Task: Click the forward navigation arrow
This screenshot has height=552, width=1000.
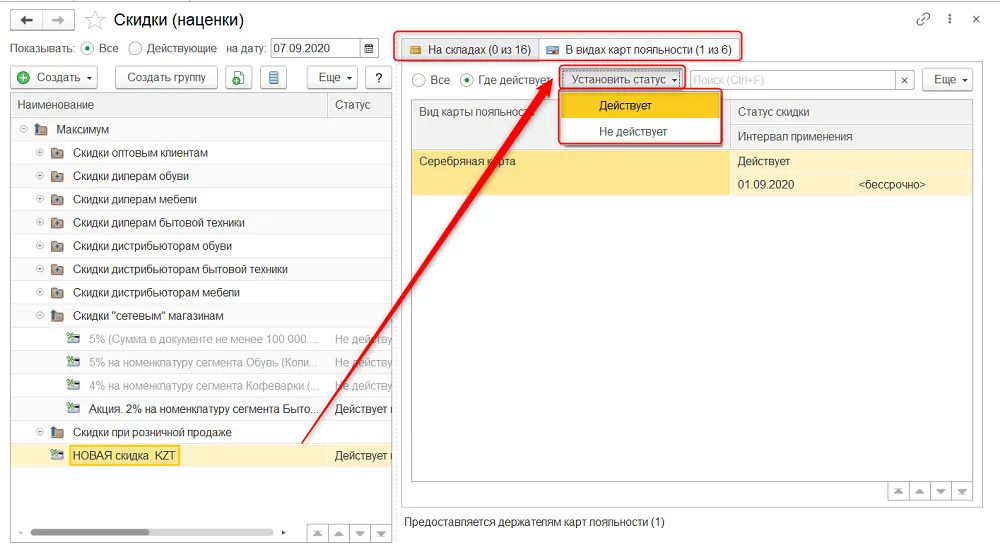Action: coord(58,20)
